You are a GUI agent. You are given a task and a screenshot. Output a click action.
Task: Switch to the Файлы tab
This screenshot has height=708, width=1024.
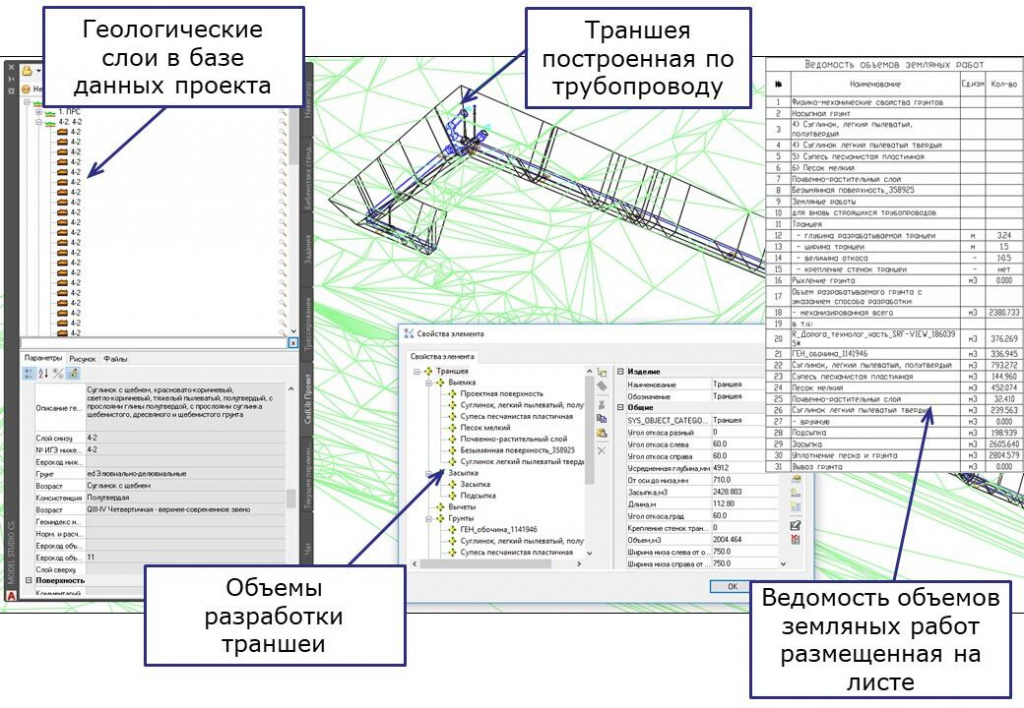click(x=116, y=359)
